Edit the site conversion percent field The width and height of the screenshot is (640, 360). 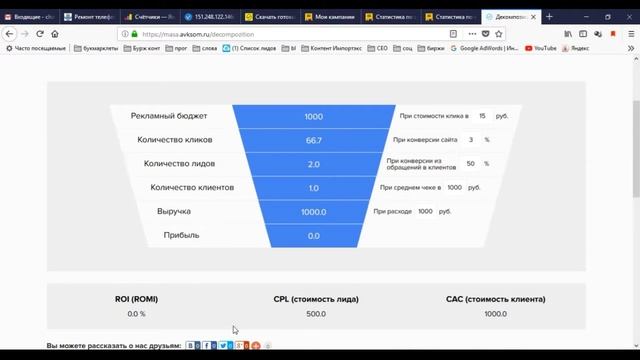coord(471,140)
